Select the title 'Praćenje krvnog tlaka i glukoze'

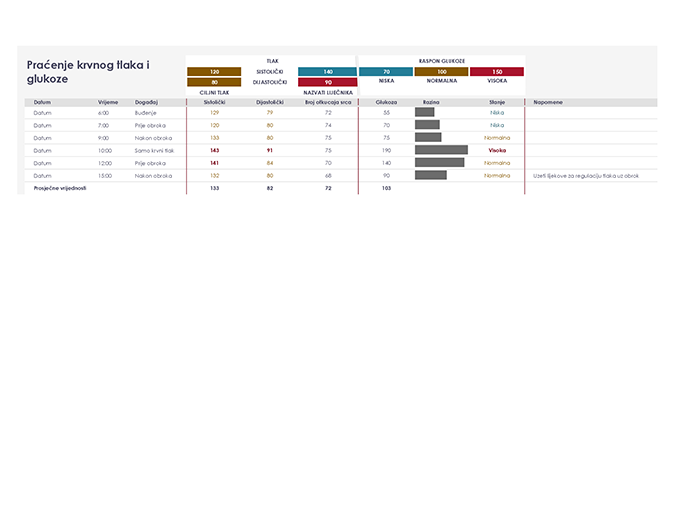(88, 72)
